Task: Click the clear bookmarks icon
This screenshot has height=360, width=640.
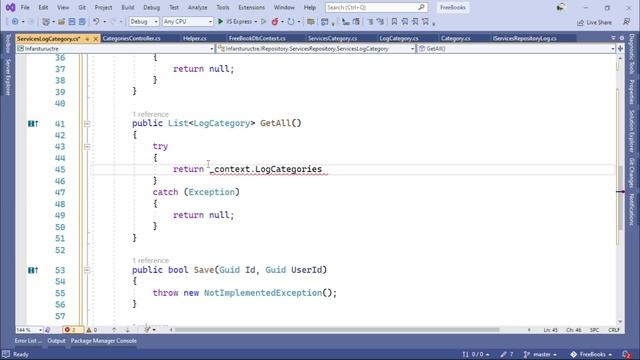Action: [425, 22]
